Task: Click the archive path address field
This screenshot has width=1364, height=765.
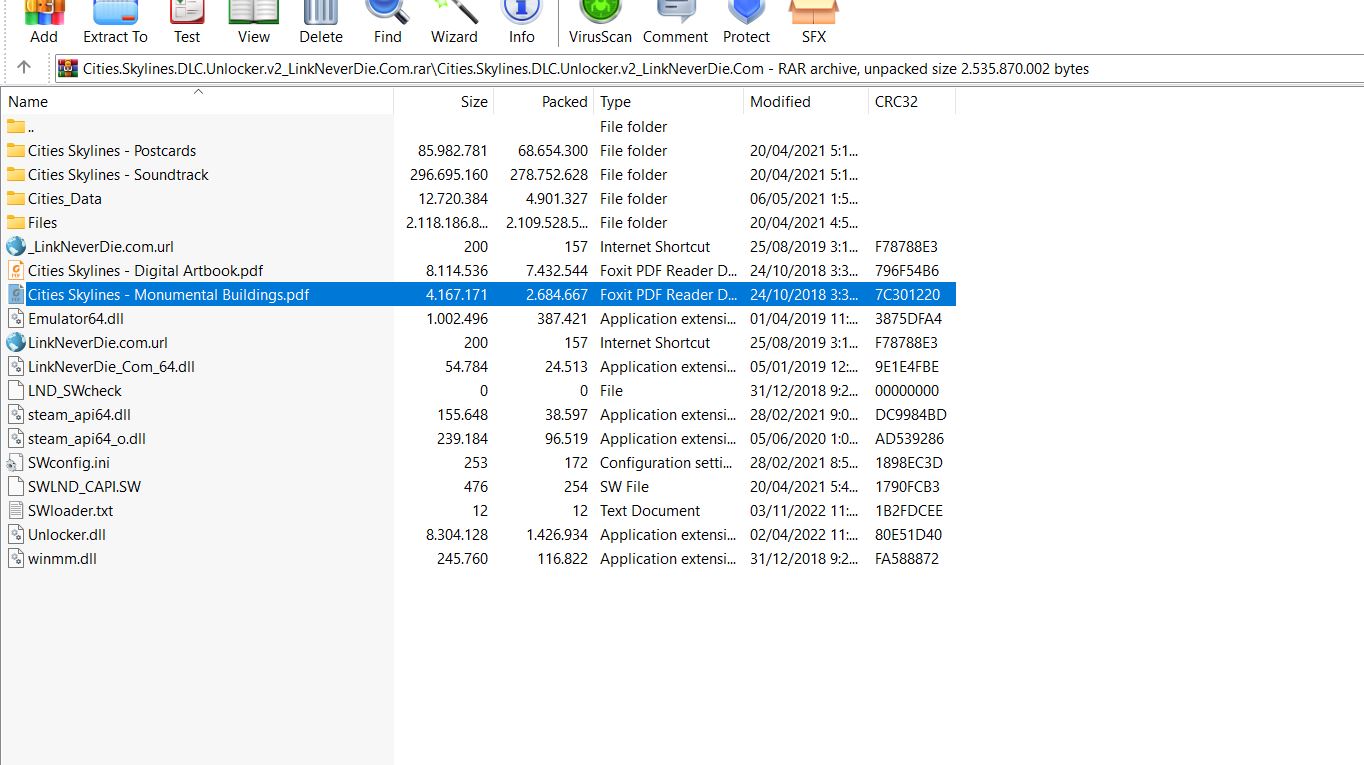Action: pyautogui.click(x=700, y=69)
